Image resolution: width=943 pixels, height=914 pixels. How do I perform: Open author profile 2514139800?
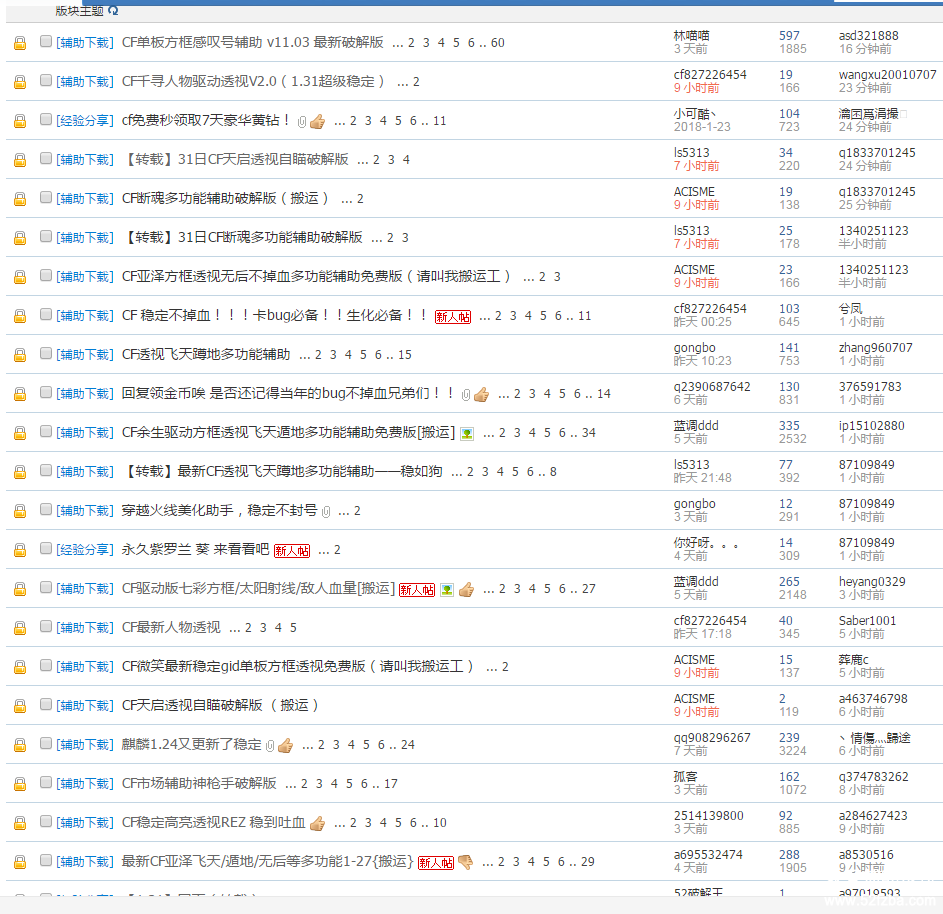click(708, 816)
